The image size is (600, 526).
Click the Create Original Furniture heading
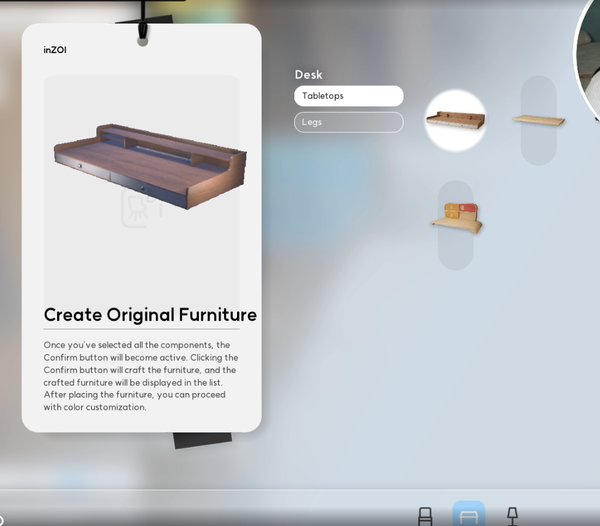click(150, 315)
